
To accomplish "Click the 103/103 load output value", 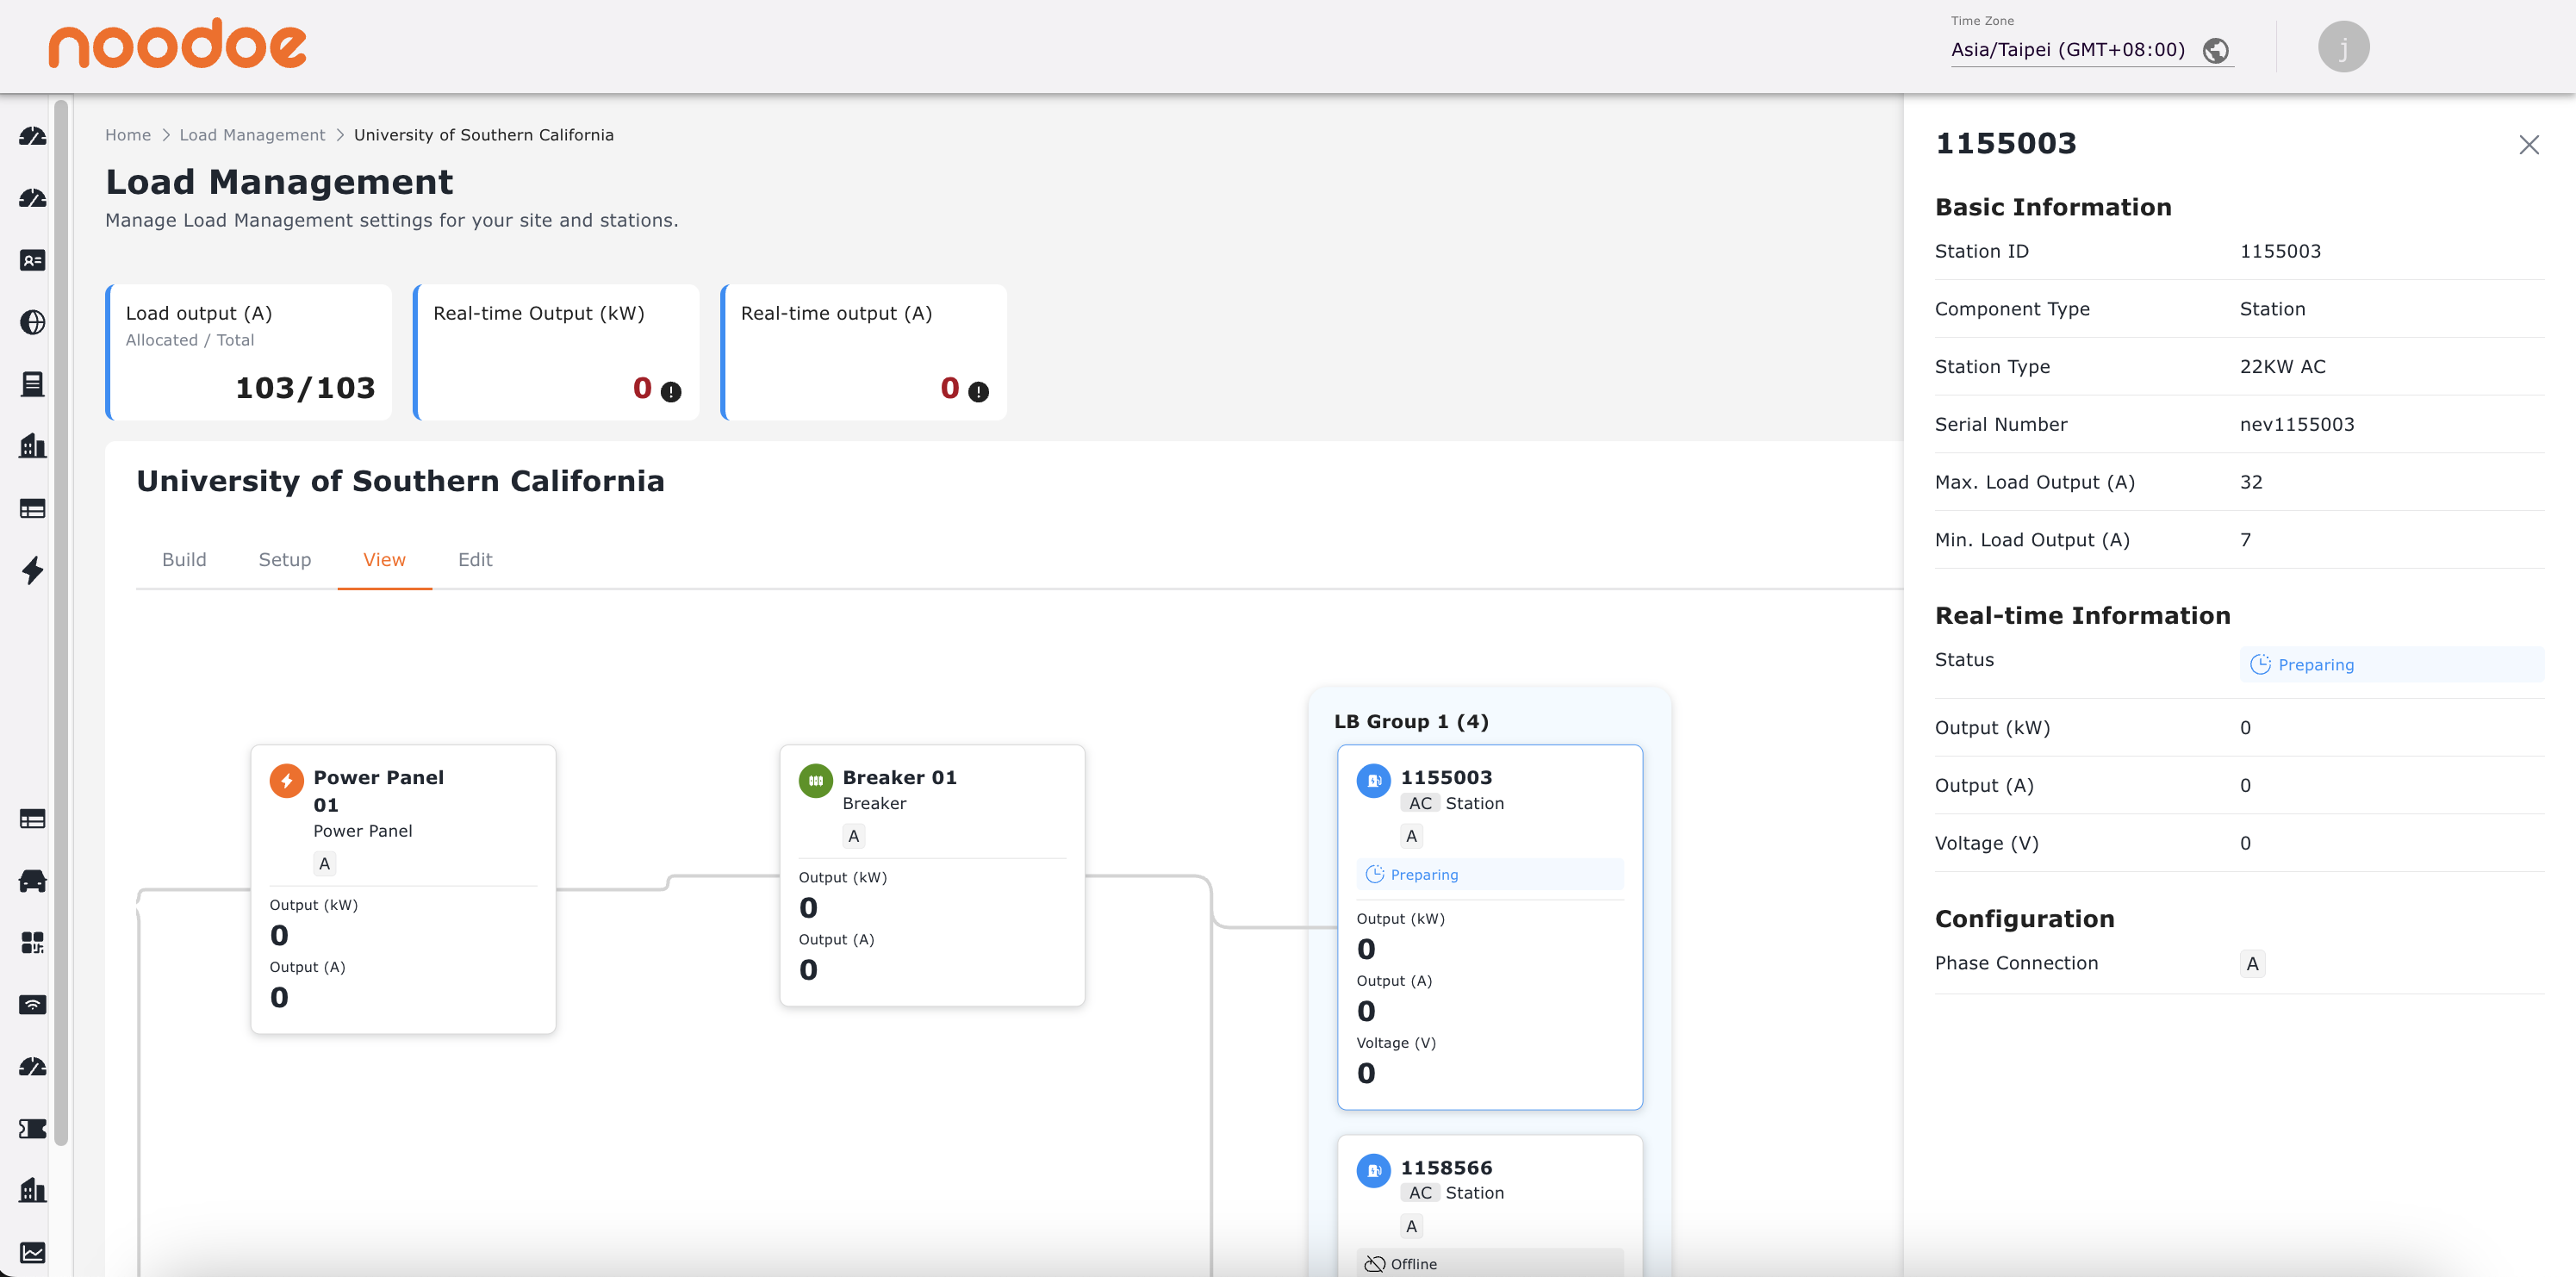I will pyautogui.click(x=305, y=388).
